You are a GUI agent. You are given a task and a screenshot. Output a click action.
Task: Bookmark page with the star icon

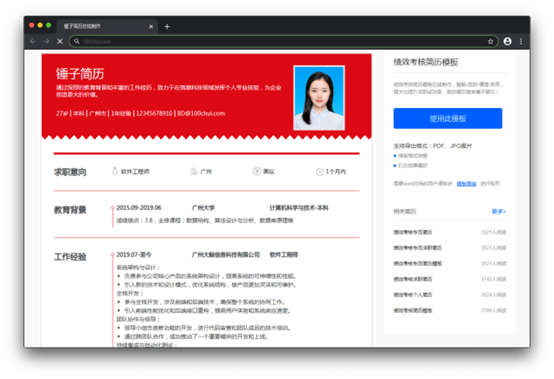[490, 41]
